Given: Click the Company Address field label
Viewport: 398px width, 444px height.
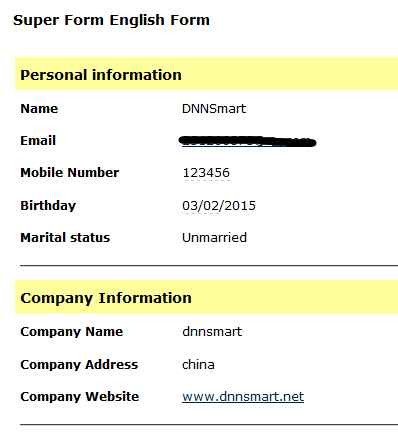Looking at the screenshot, I should point(79,364).
